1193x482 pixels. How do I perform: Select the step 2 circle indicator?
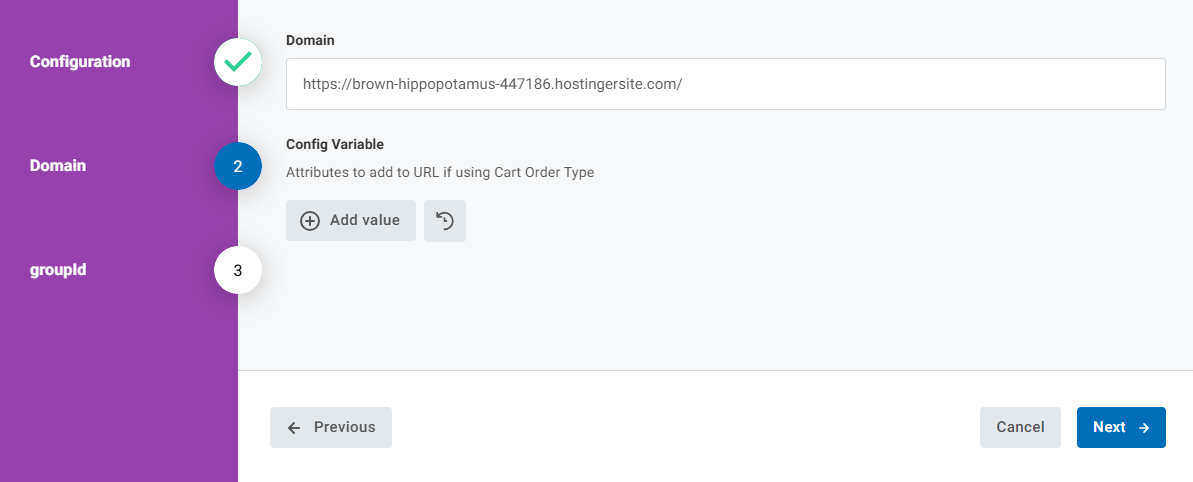(238, 166)
